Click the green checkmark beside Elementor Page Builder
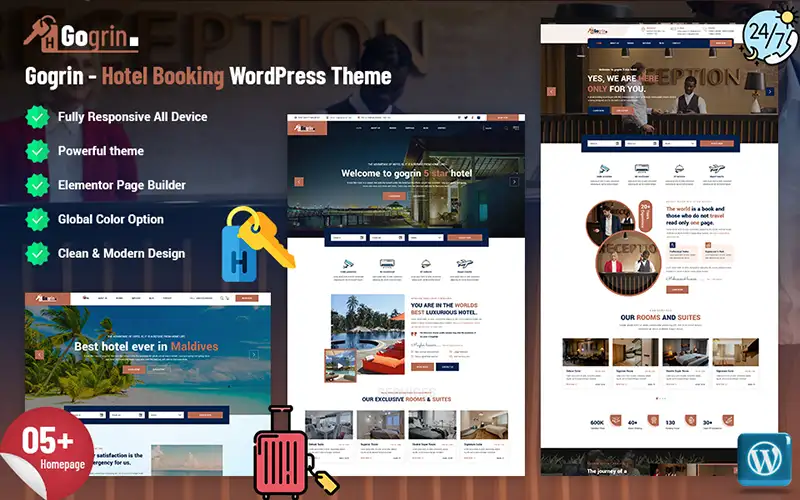The image size is (800, 500). point(38,185)
